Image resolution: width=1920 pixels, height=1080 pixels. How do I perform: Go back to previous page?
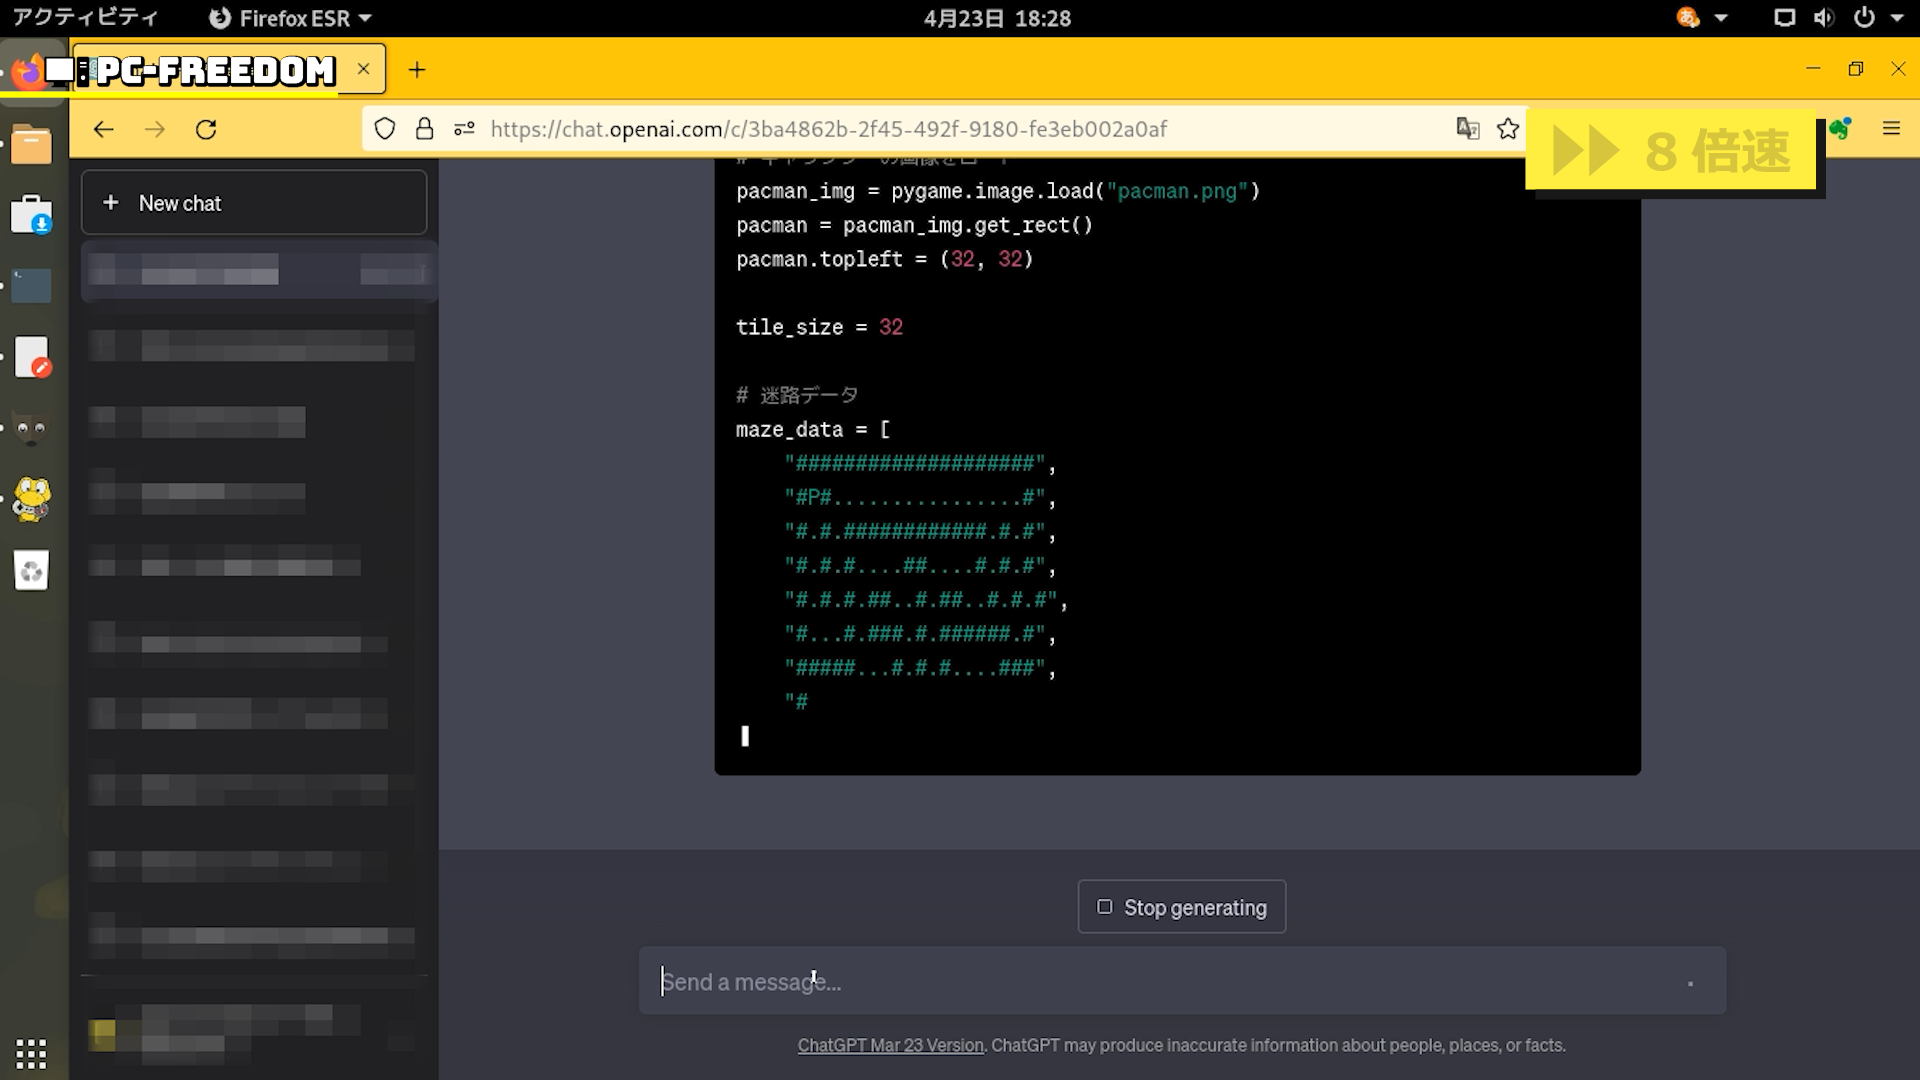104,129
